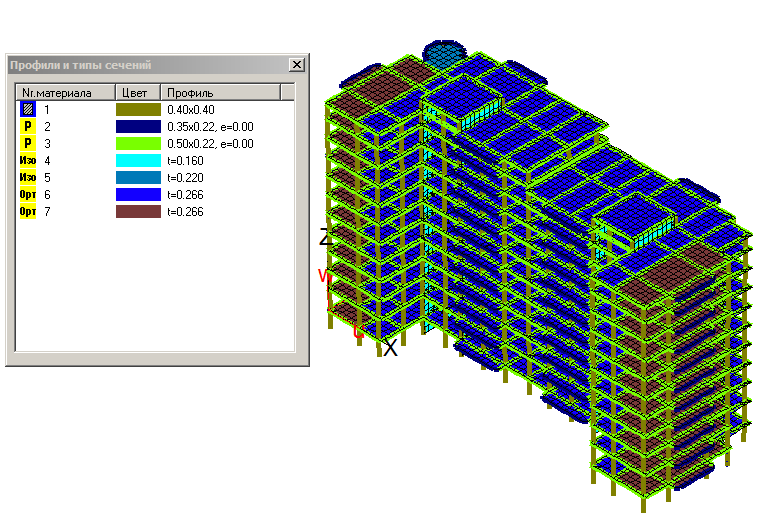Select material number 3 in the list

pos(47,144)
